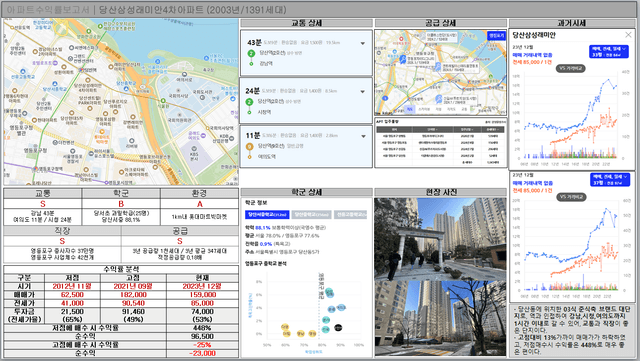The image size is (640, 361).
Task: Open the 33평 area dropdown in upper chart
Action: coord(609,51)
